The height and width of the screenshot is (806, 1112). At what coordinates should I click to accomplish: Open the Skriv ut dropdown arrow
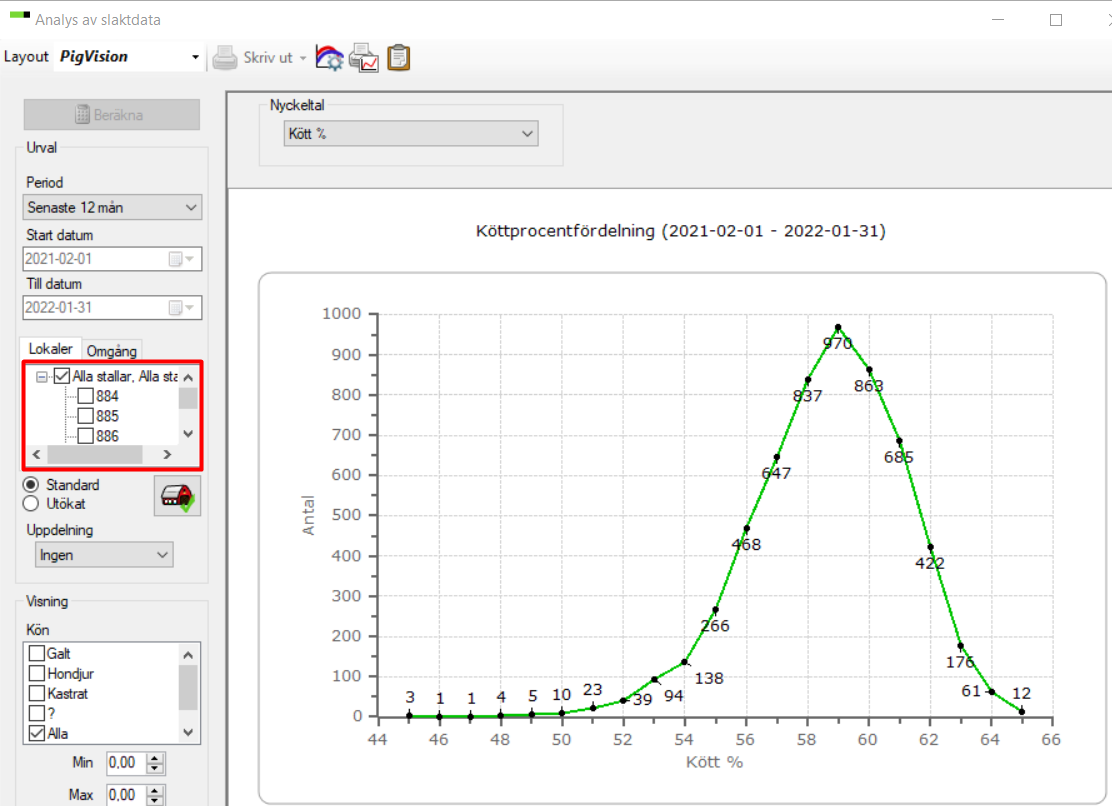[303, 58]
